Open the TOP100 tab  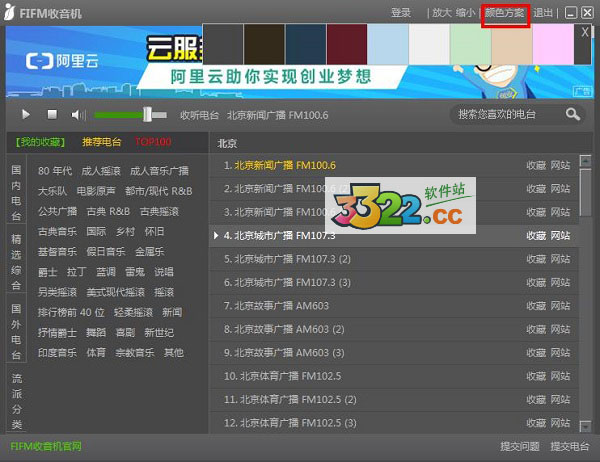point(153,143)
